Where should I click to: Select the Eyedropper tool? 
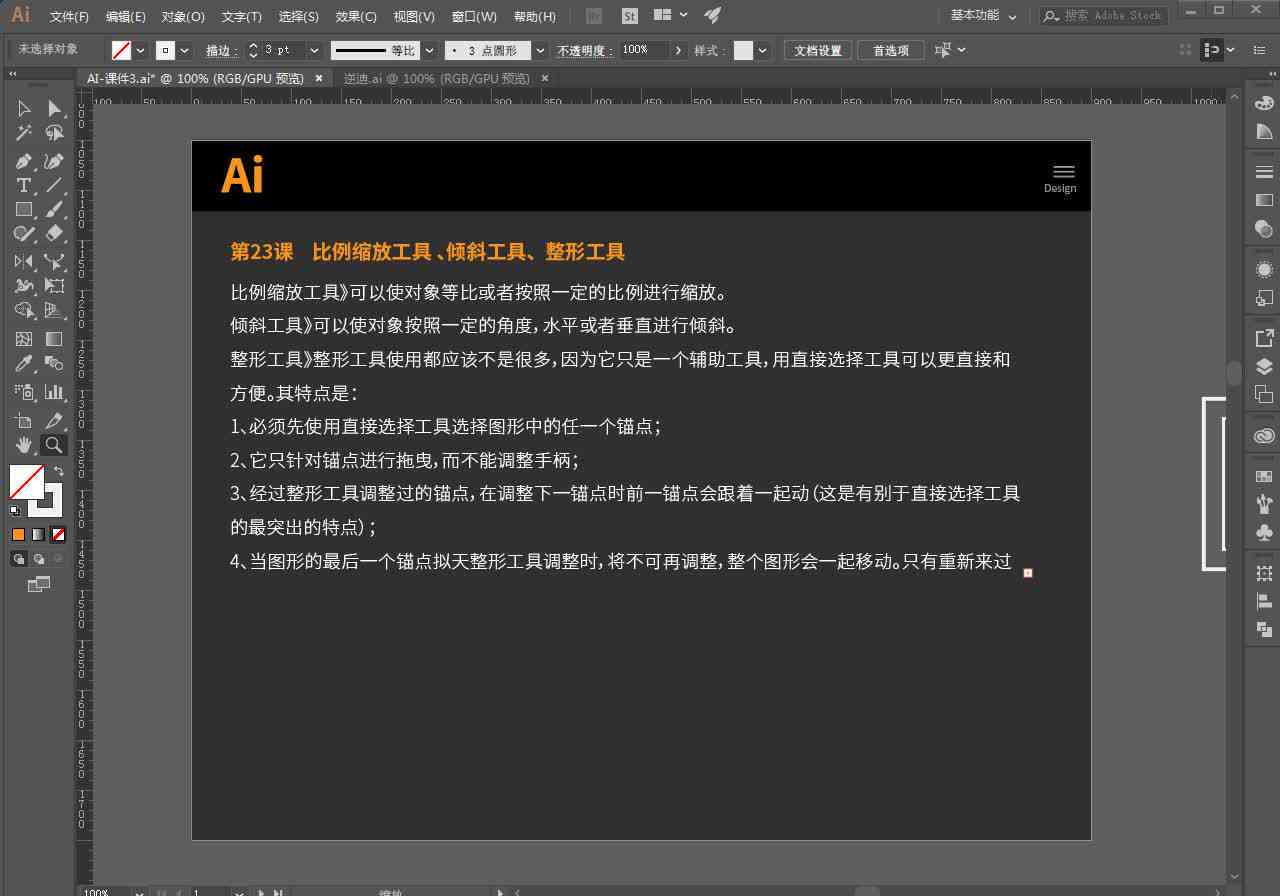24,364
